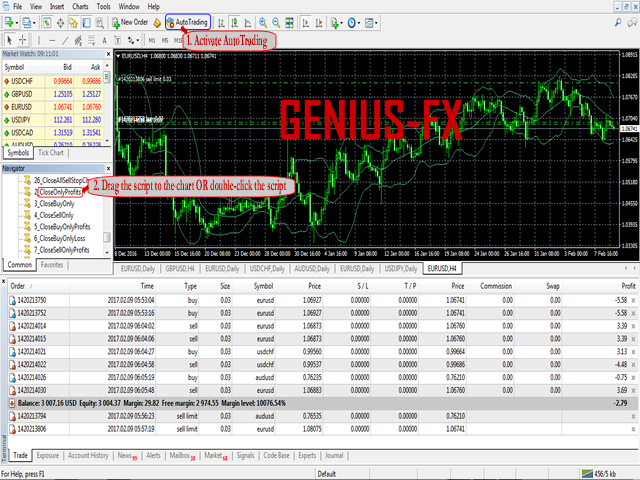The height and width of the screenshot is (480, 640).
Task: Switch timeframe to M1
Action: 152,40
